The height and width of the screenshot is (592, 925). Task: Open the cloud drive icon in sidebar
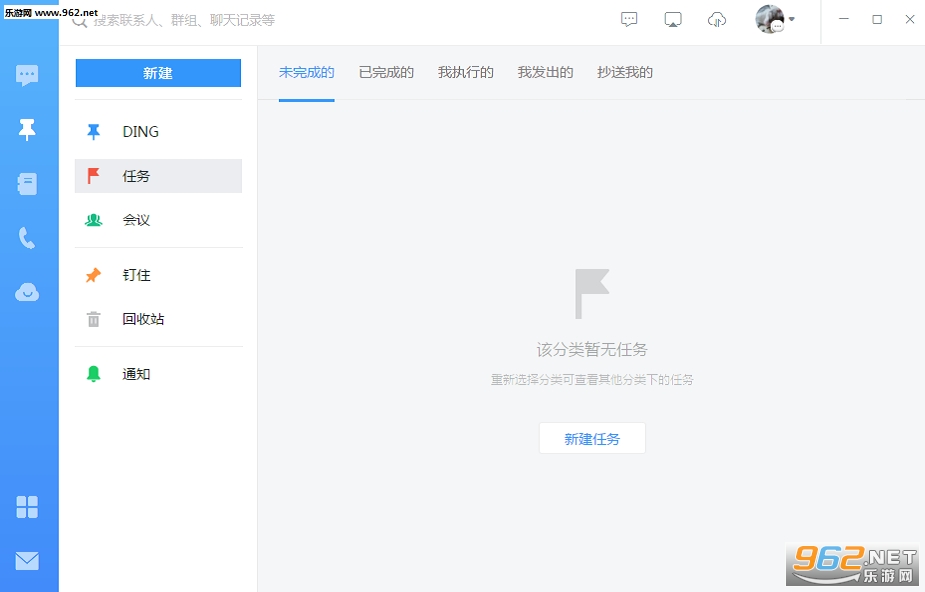(x=27, y=292)
